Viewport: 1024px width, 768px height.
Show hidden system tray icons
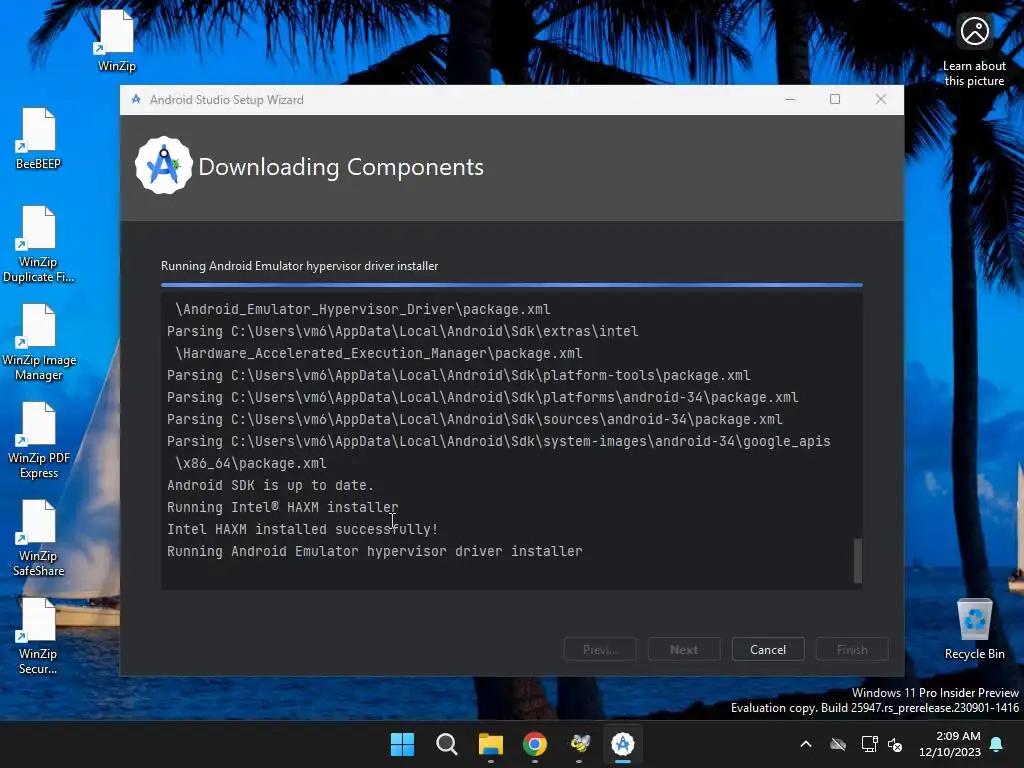(806, 744)
